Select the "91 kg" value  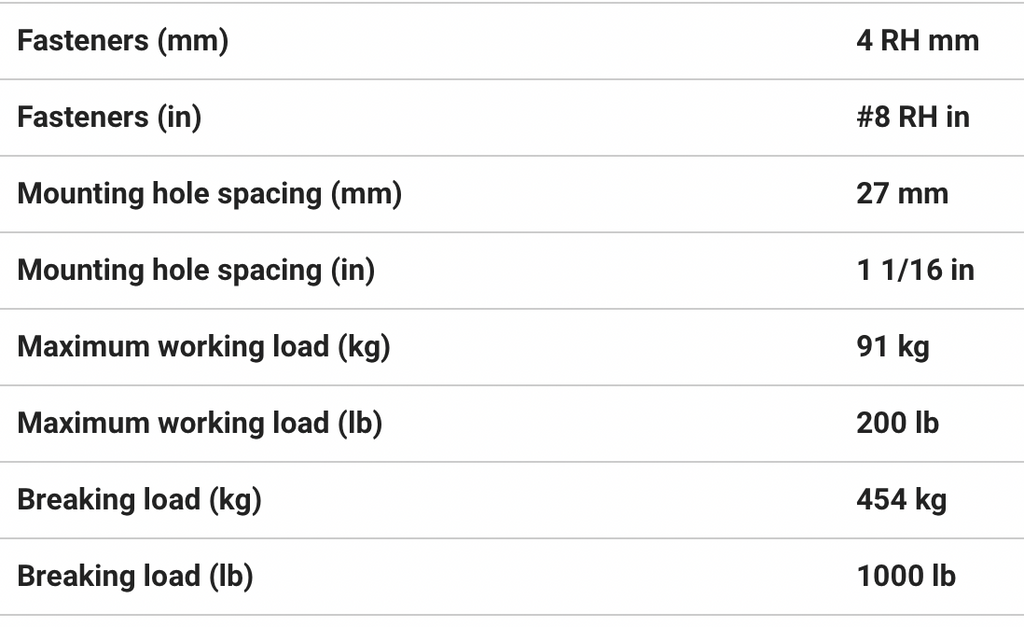click(892, 346)
